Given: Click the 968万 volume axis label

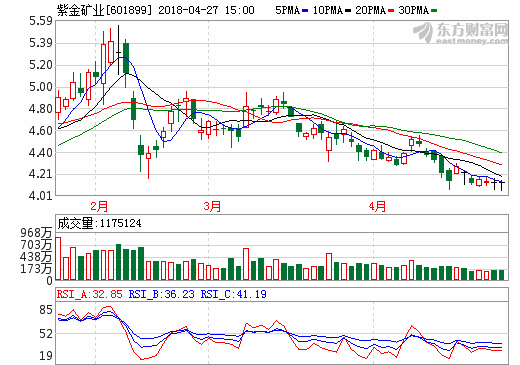Looking at the screenshot, I should (x=36, y=233).
